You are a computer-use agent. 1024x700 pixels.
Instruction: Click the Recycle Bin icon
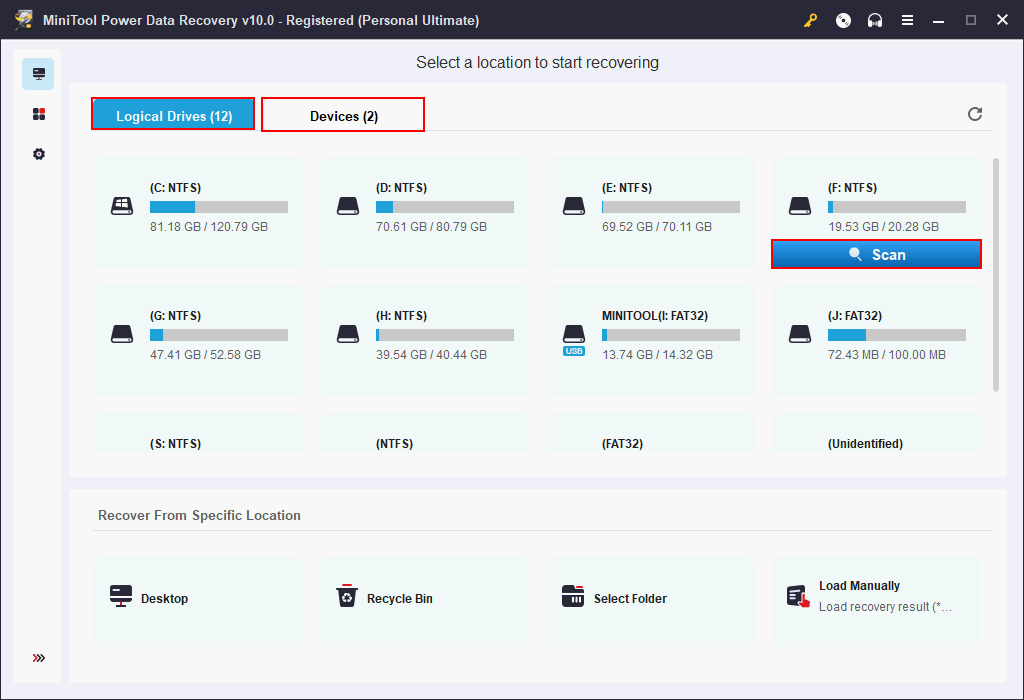347,596
